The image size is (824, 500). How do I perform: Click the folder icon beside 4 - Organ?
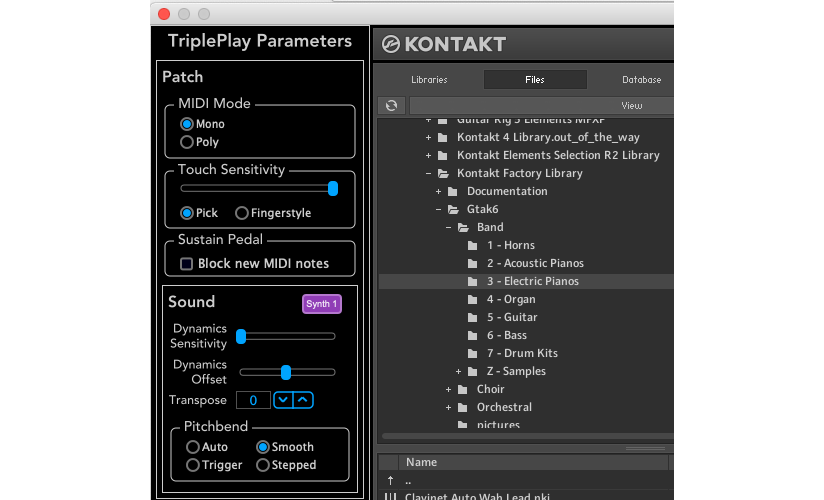click(472, 299)
